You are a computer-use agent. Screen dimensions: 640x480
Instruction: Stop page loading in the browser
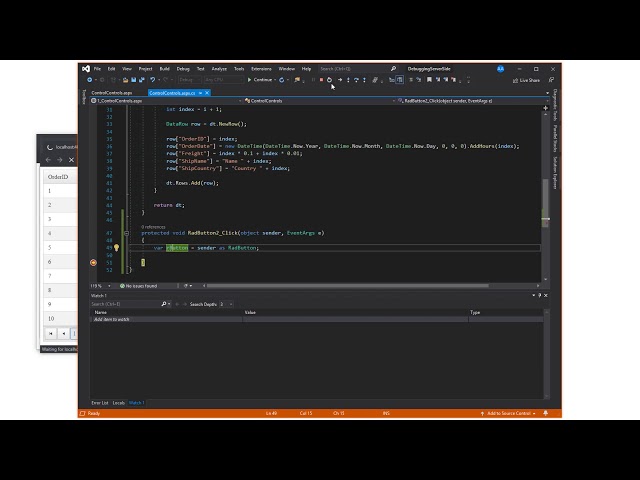(71, 160)
